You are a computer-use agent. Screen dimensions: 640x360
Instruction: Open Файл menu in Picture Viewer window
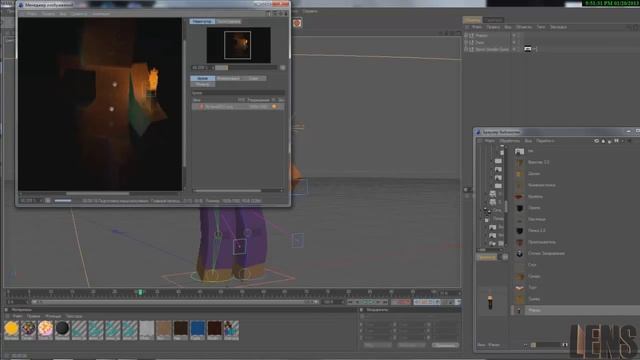[31, 13]
